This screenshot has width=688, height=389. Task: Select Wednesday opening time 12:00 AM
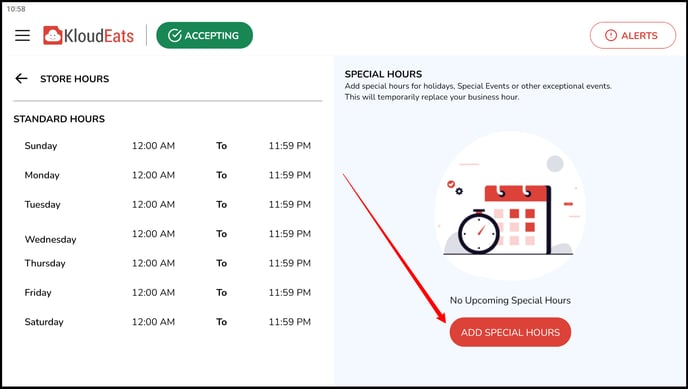(x=153, y=234)
